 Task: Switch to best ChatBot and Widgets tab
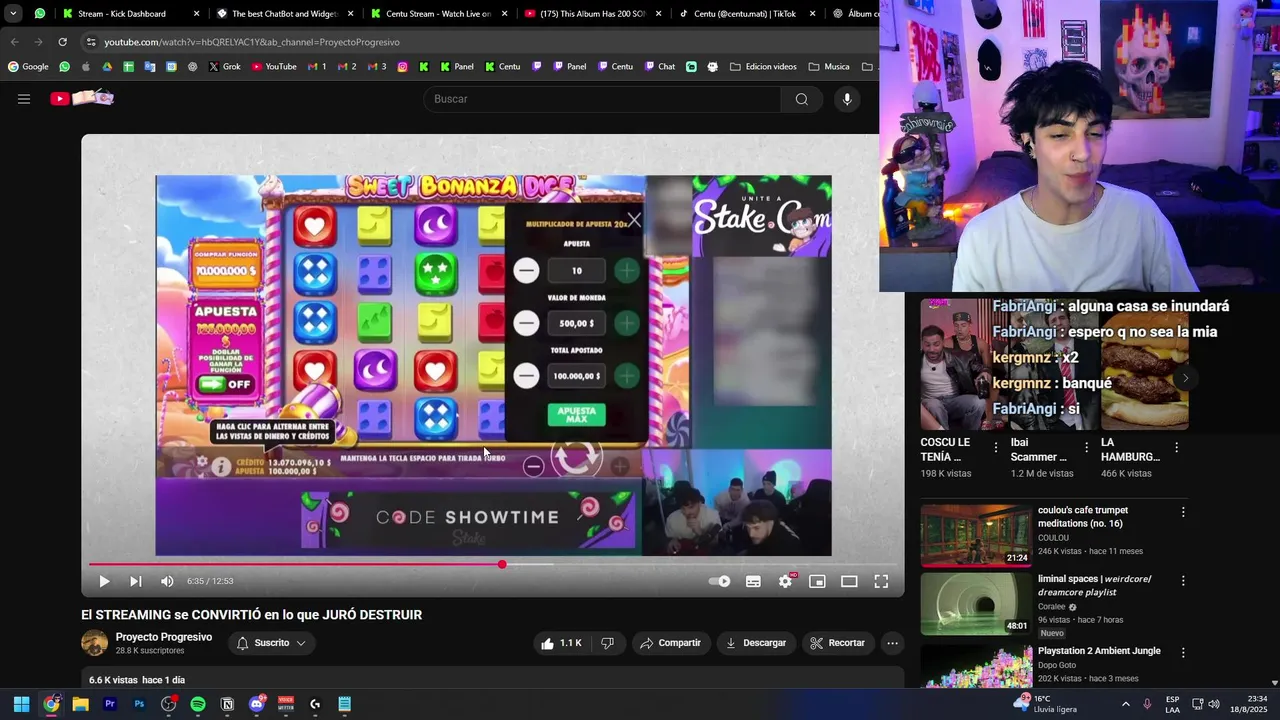(x=284, y=14)
